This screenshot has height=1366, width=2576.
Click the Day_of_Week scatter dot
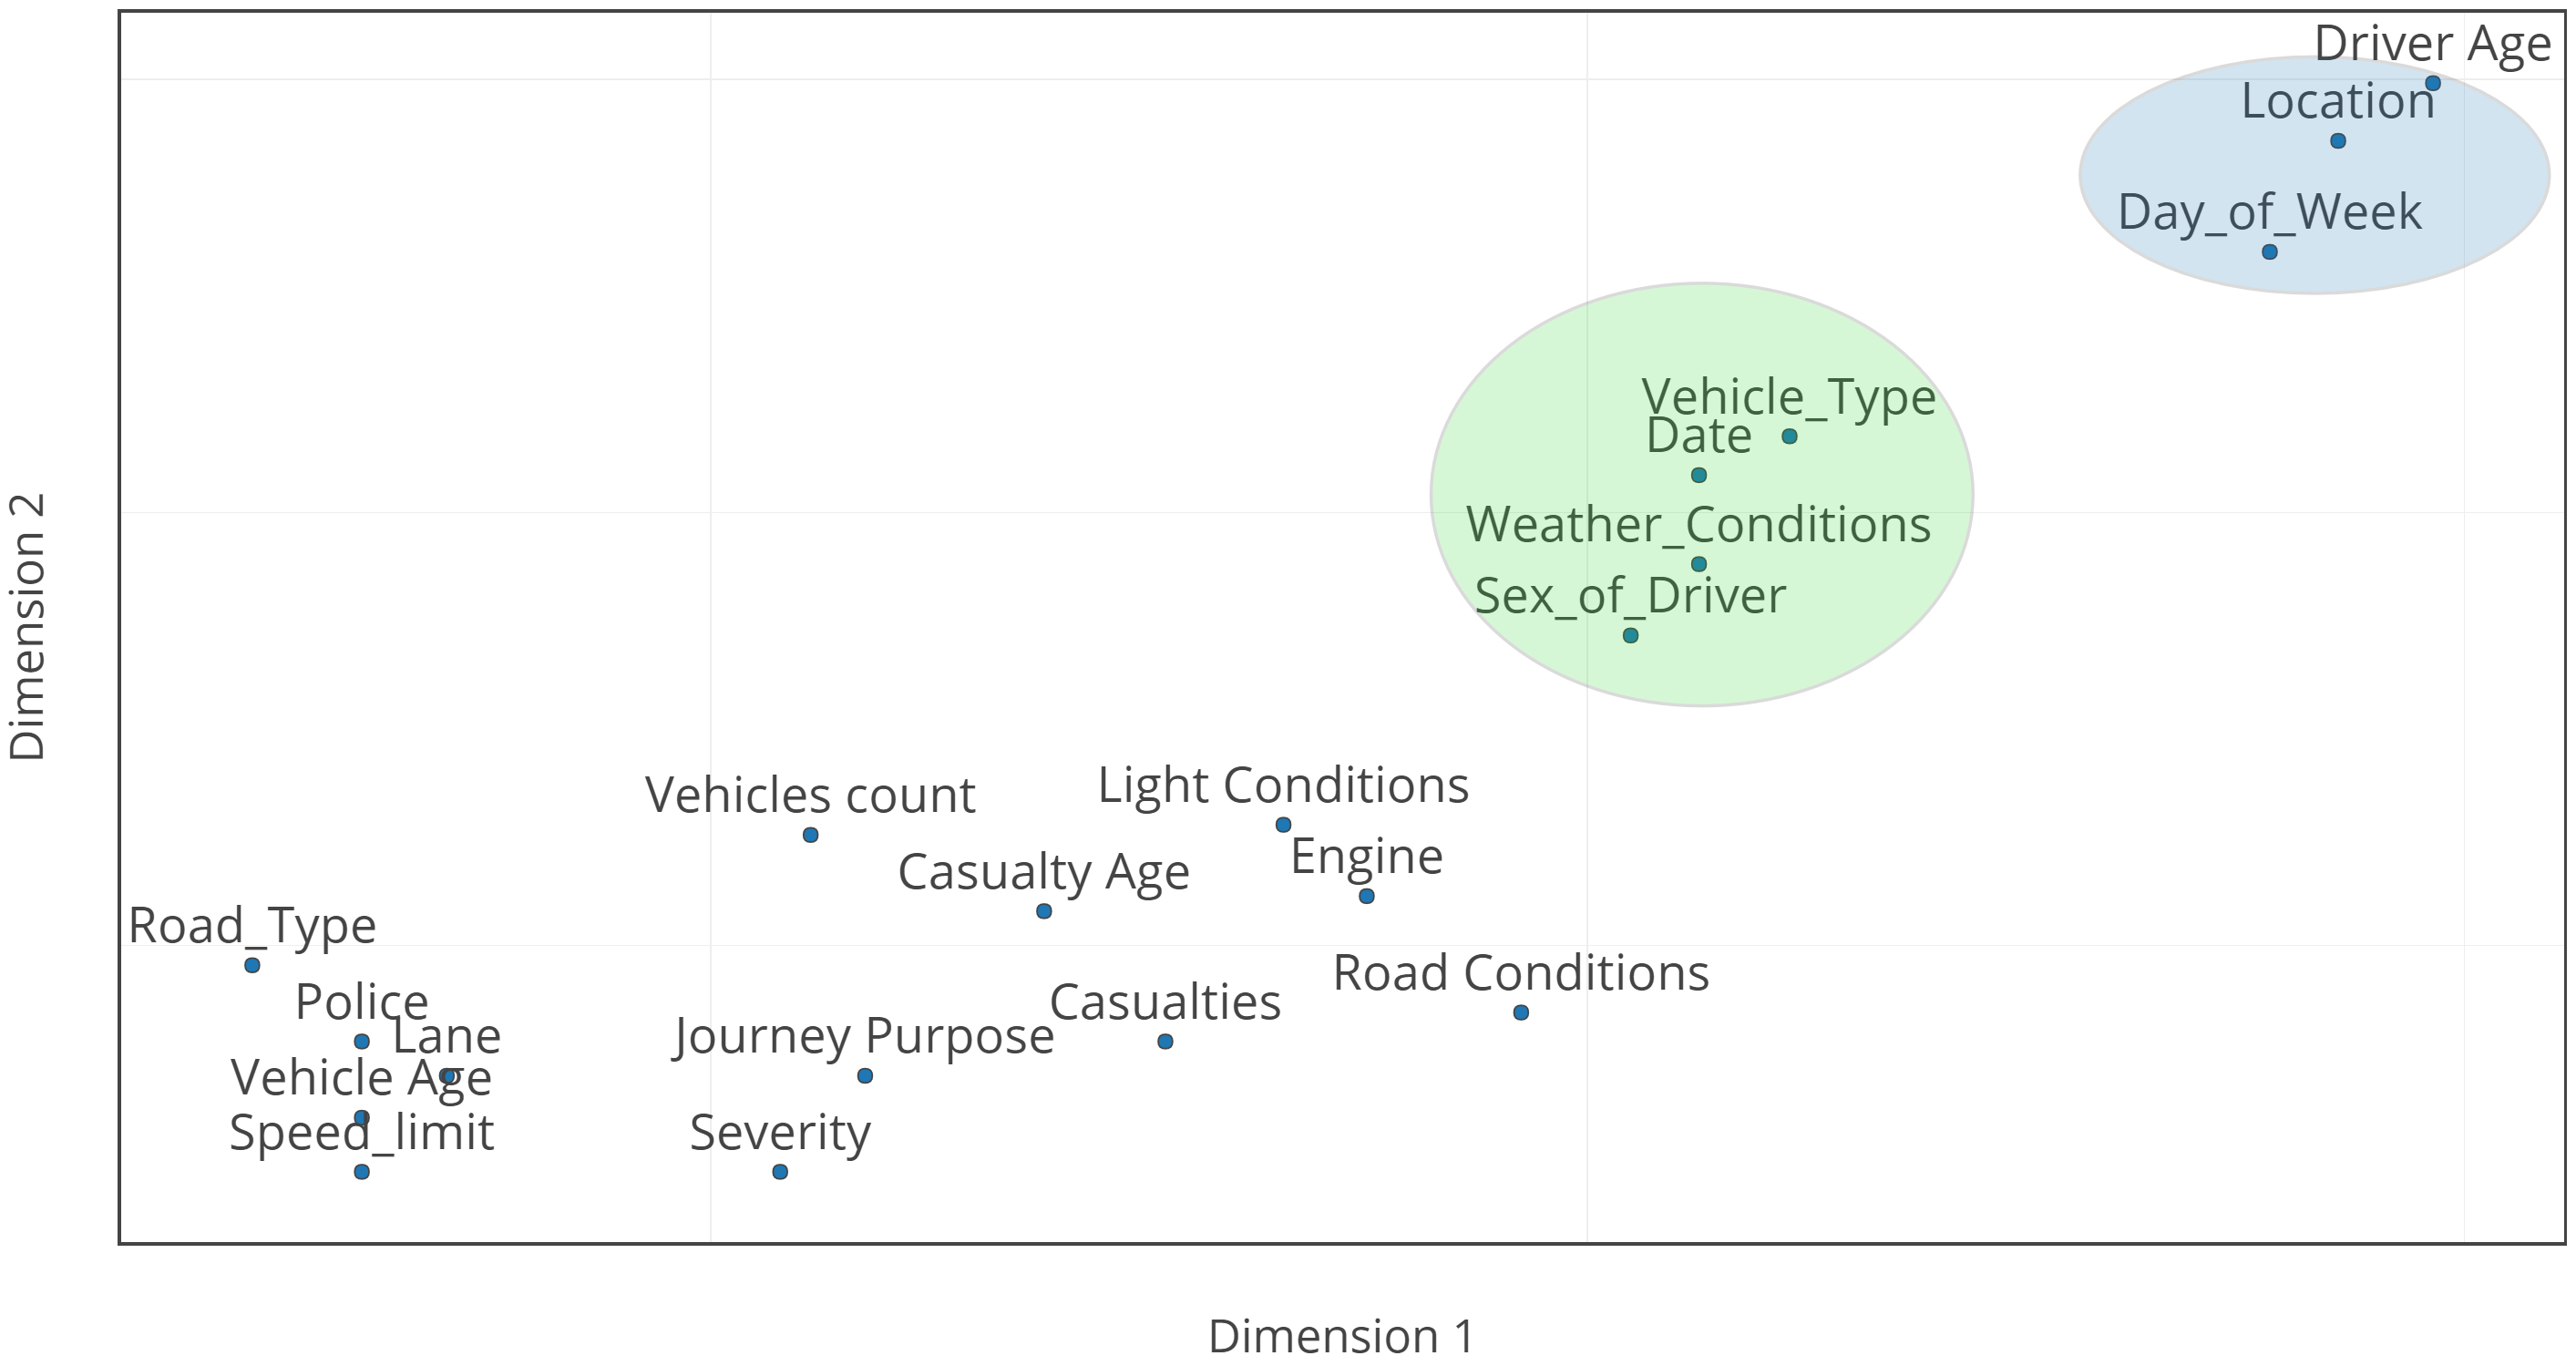click(x=2270, y=252)
